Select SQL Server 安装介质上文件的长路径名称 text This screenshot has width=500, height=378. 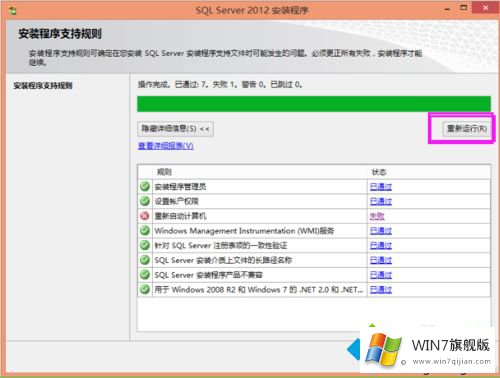223,260
